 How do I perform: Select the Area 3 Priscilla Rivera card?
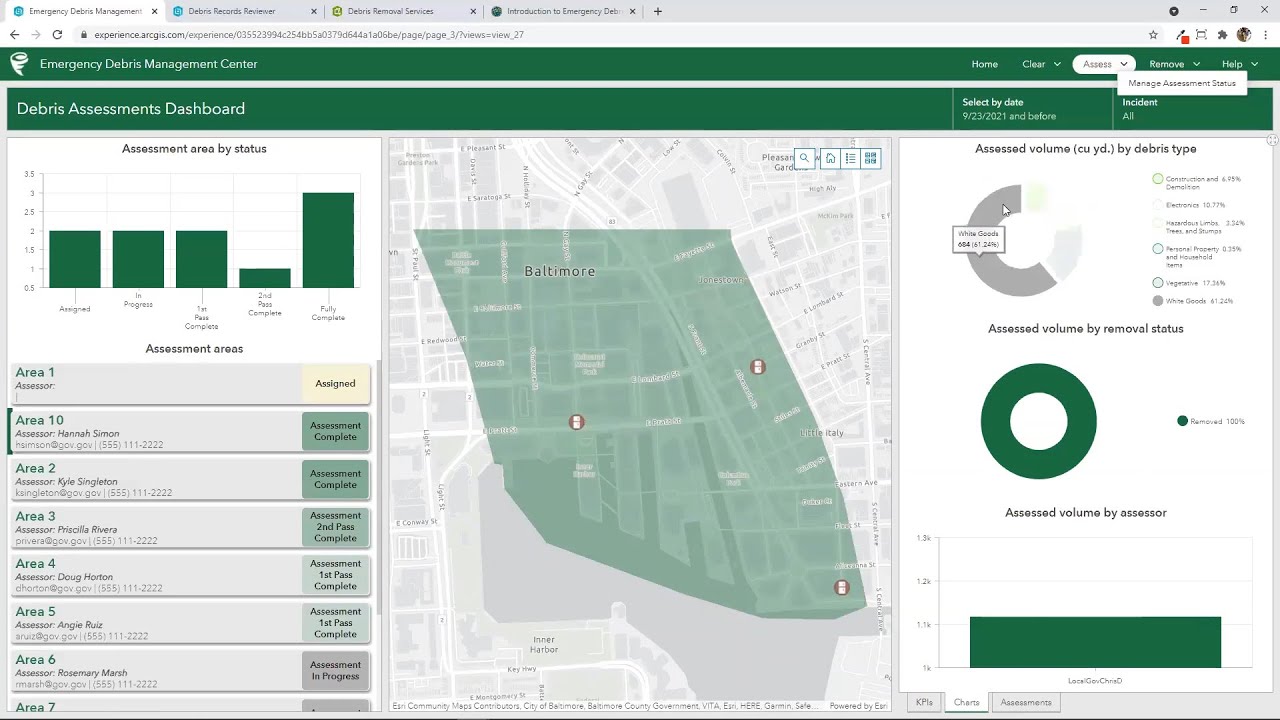point(190,527)
